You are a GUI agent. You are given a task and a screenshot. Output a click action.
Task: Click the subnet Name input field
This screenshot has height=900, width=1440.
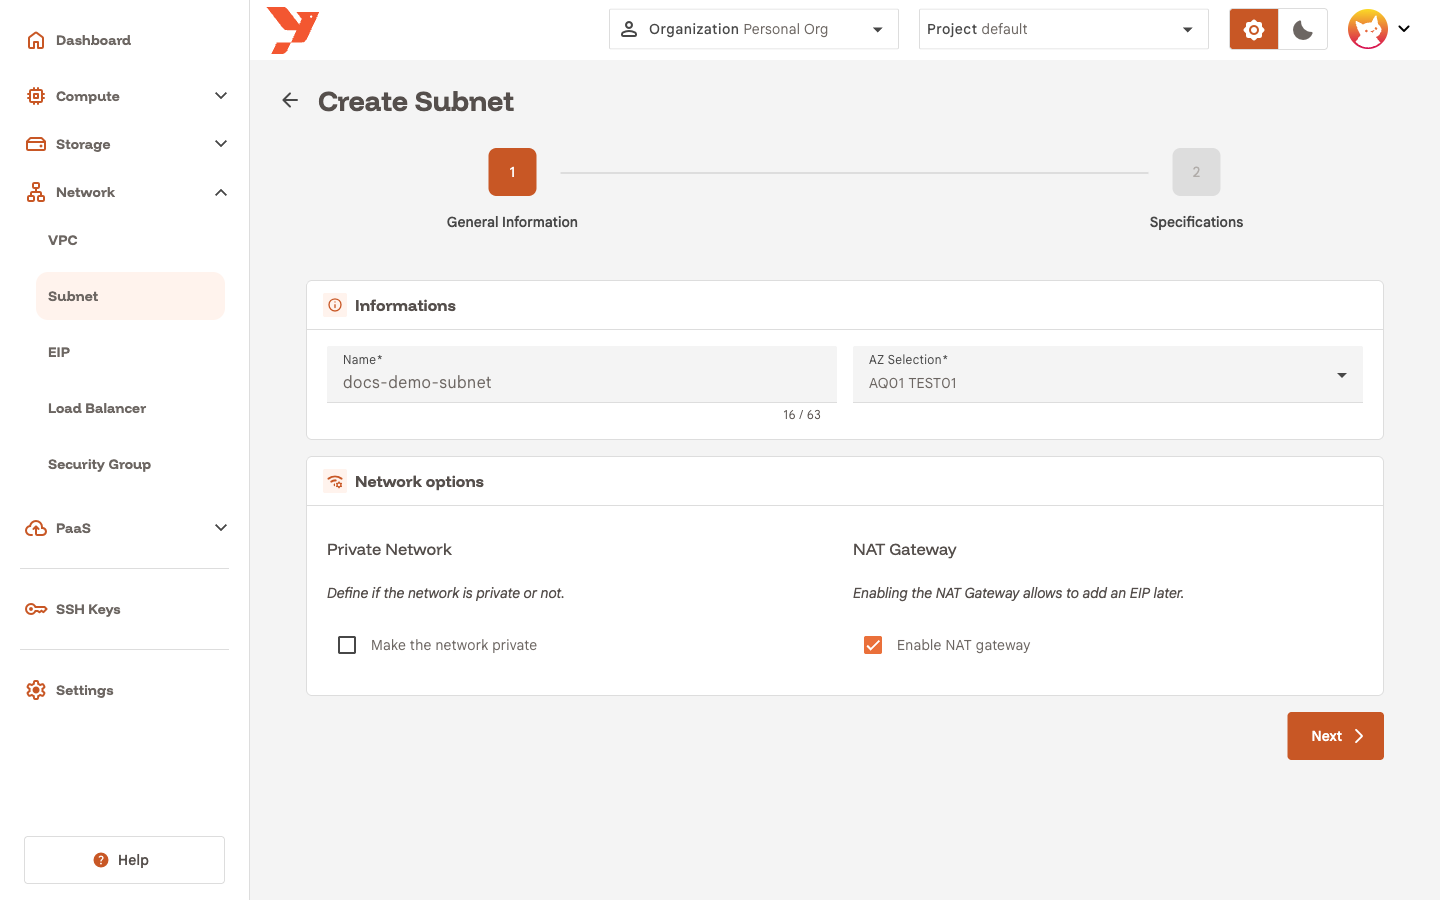coord(582,374)
